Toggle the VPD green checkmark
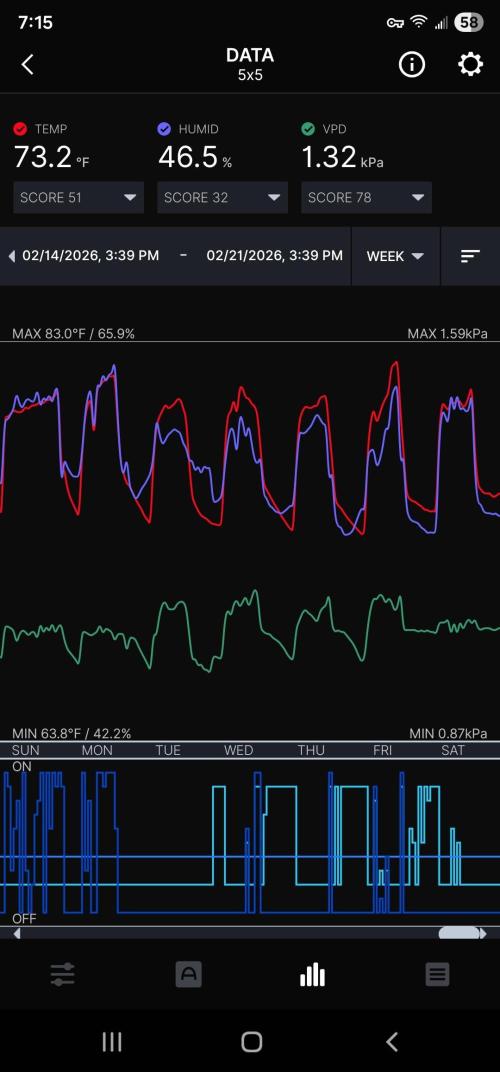This screenshot has width=500, height=1072. pyautogui.click(x=308, y=129)
